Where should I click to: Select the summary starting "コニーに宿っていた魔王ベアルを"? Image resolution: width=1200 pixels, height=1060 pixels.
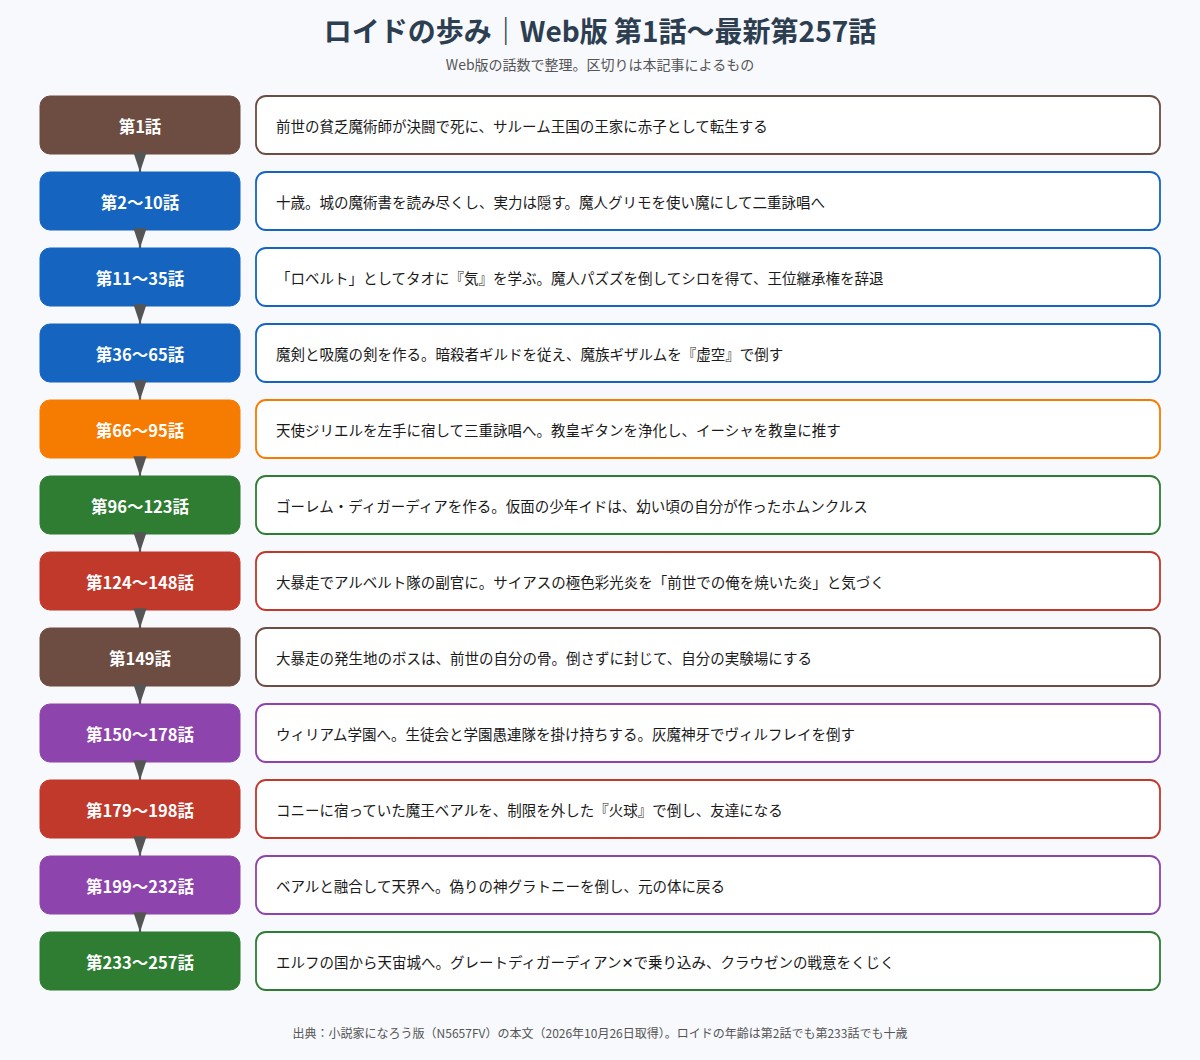tap(708, 810)
